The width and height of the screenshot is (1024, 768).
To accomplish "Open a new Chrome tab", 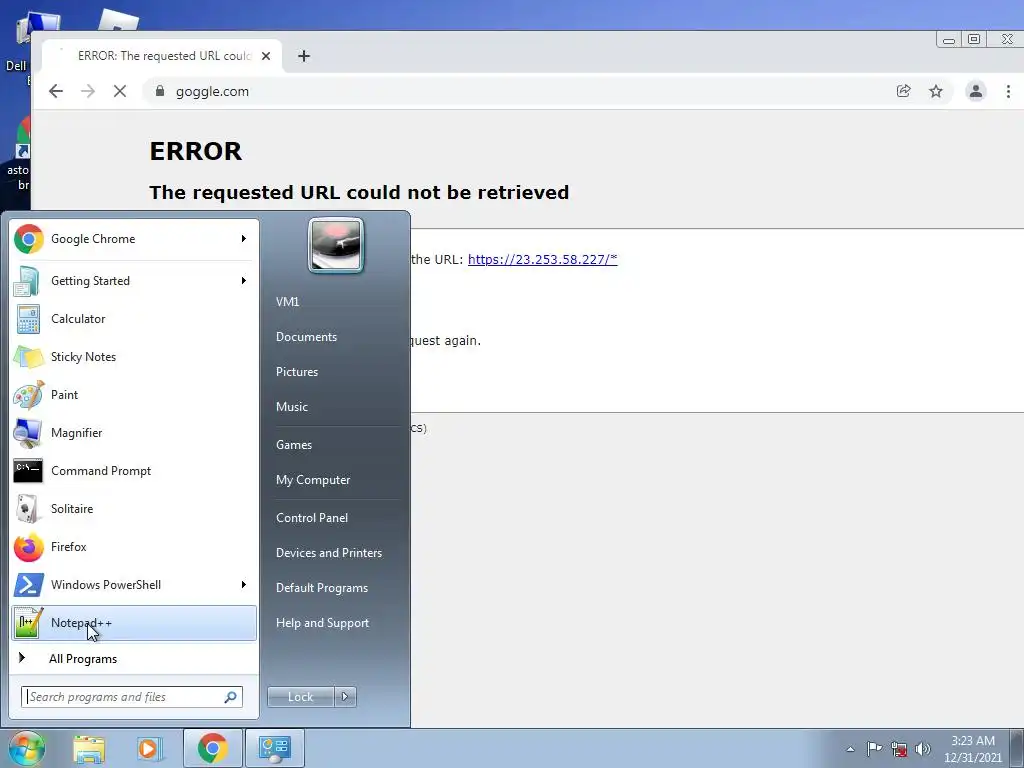I will [x=304, y=56].
